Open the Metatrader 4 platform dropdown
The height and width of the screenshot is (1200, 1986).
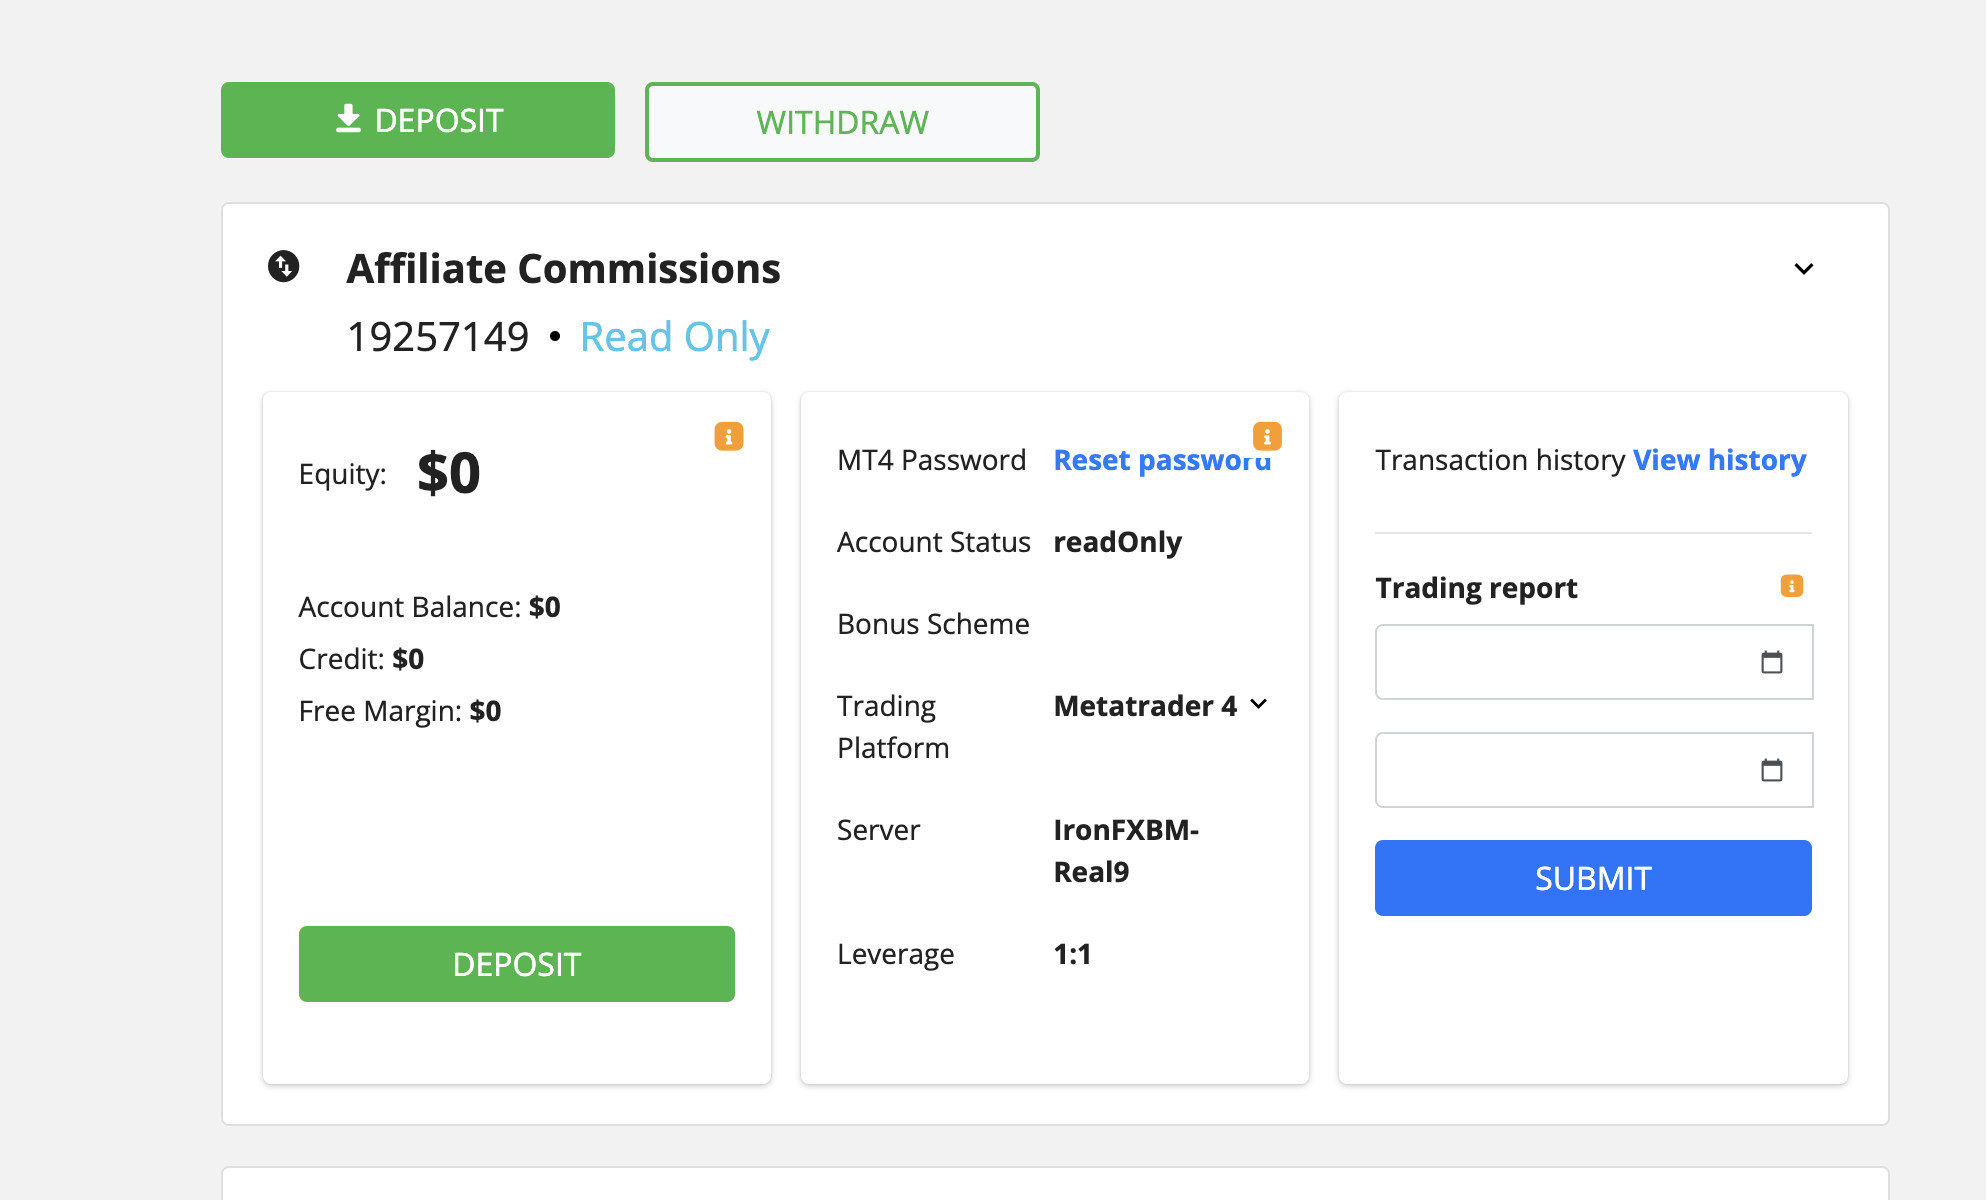(1160, 706)
